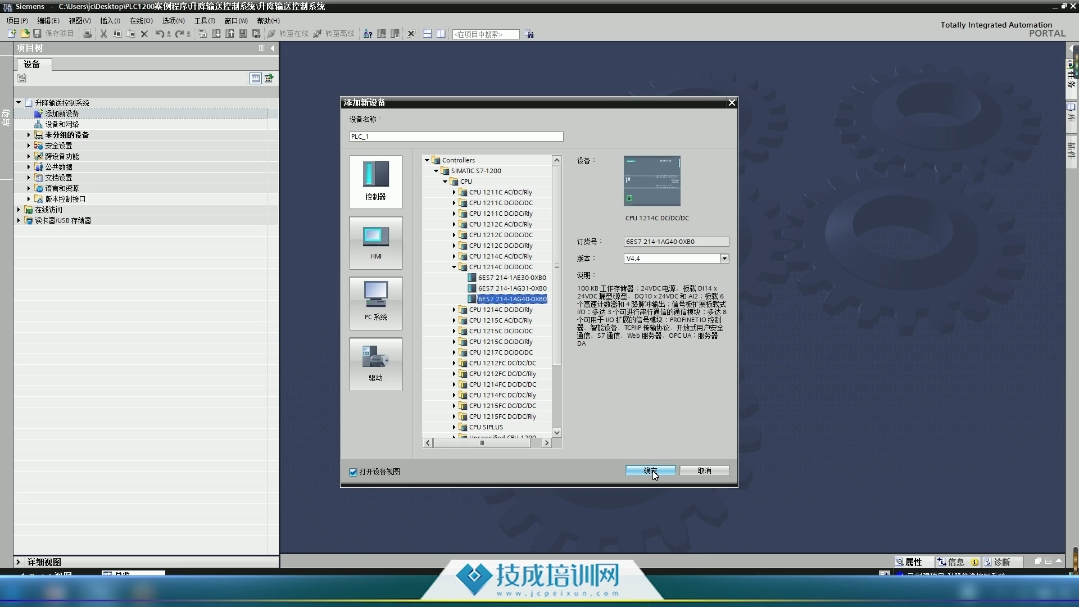
Task: Expand the CPU 1215C AC/DC/Rly folder
Action: coord(454,321)
